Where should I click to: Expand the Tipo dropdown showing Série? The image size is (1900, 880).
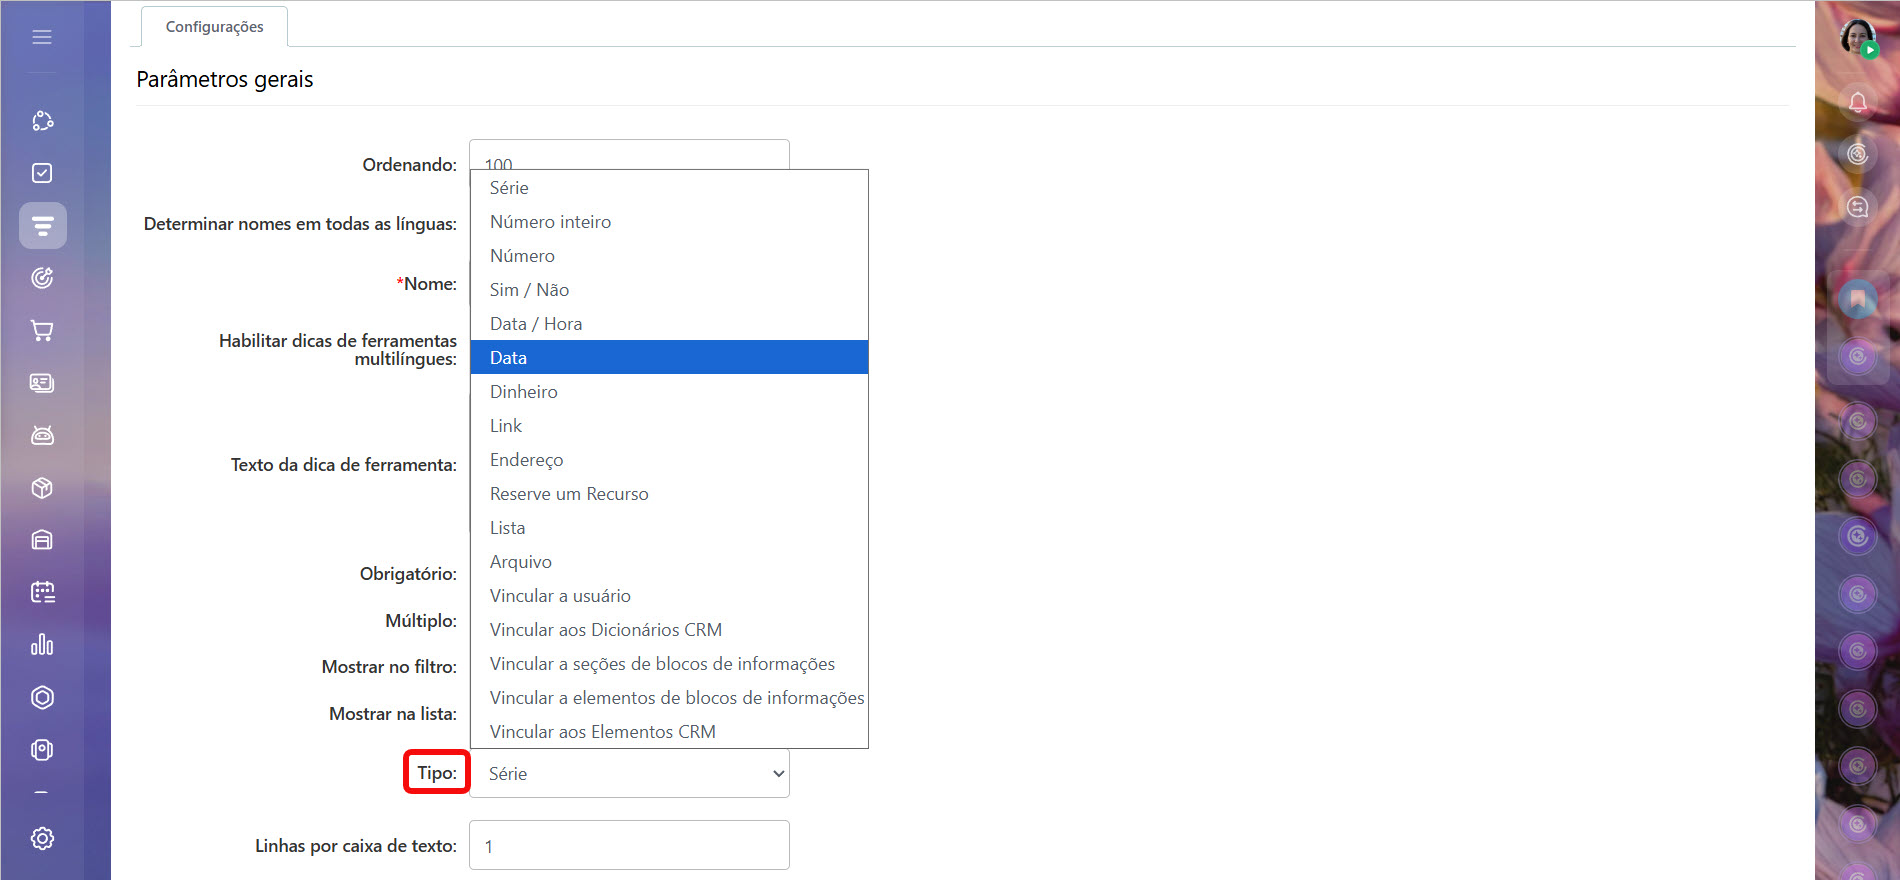coord(629,774)
